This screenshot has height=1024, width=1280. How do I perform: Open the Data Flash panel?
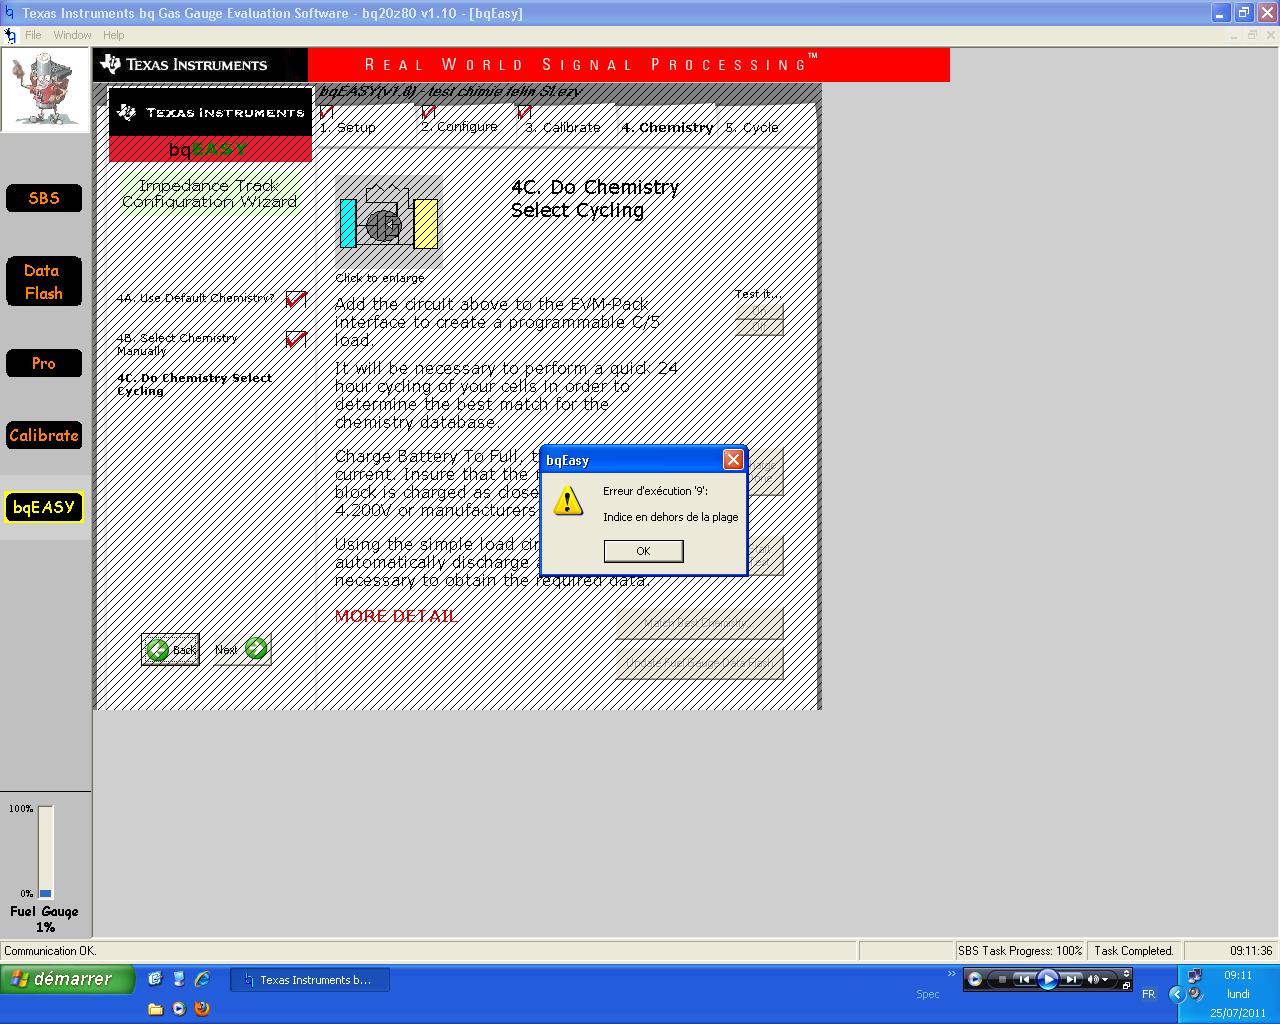44,282
